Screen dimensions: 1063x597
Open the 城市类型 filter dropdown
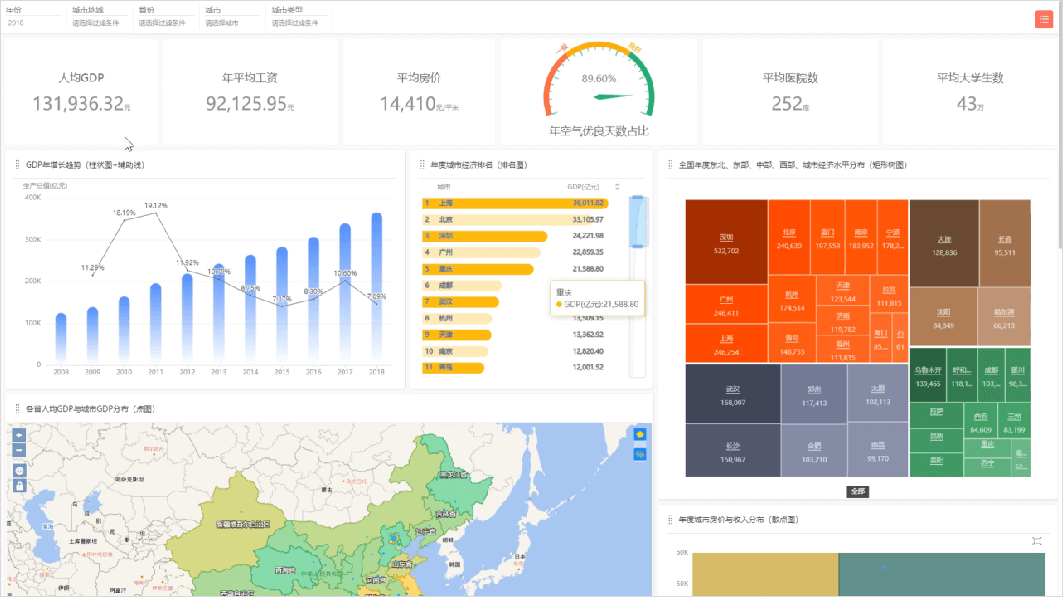click(x=295, y=22)
